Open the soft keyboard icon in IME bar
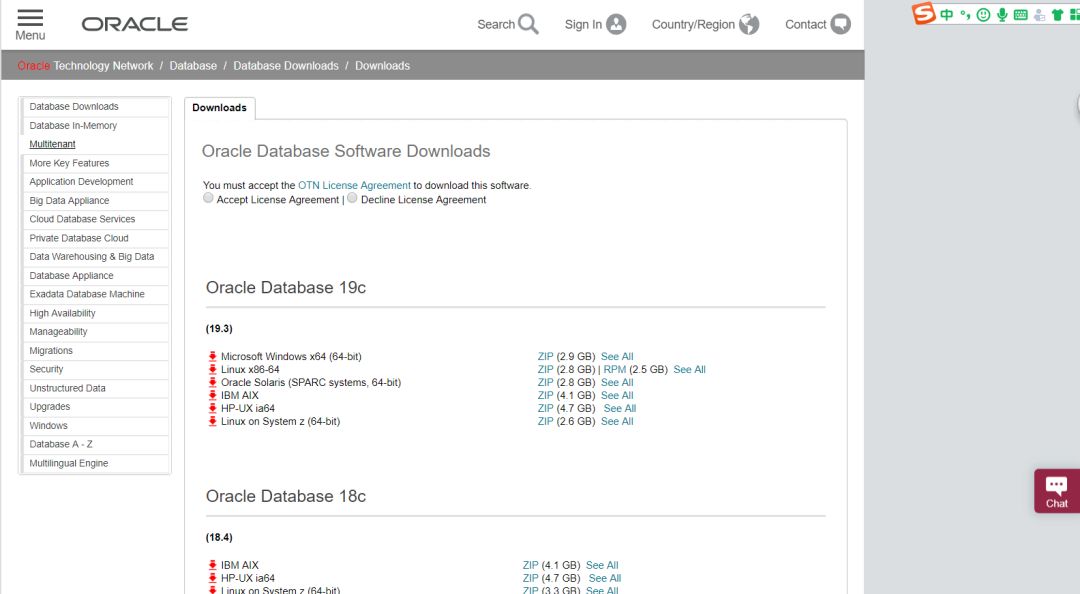The height and width of the screenshot is (594, 1080). click(1021, 14)
